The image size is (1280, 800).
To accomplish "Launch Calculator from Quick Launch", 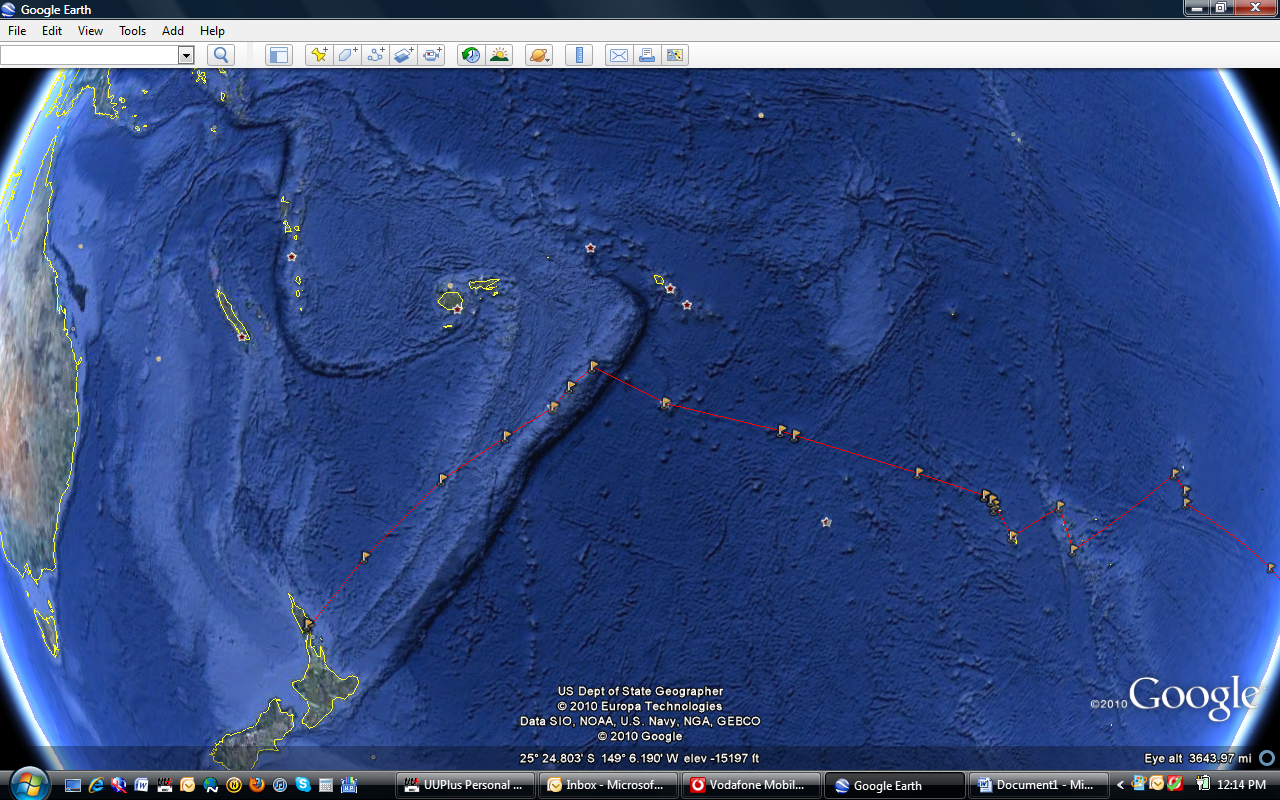I will [x=326, y=785].
